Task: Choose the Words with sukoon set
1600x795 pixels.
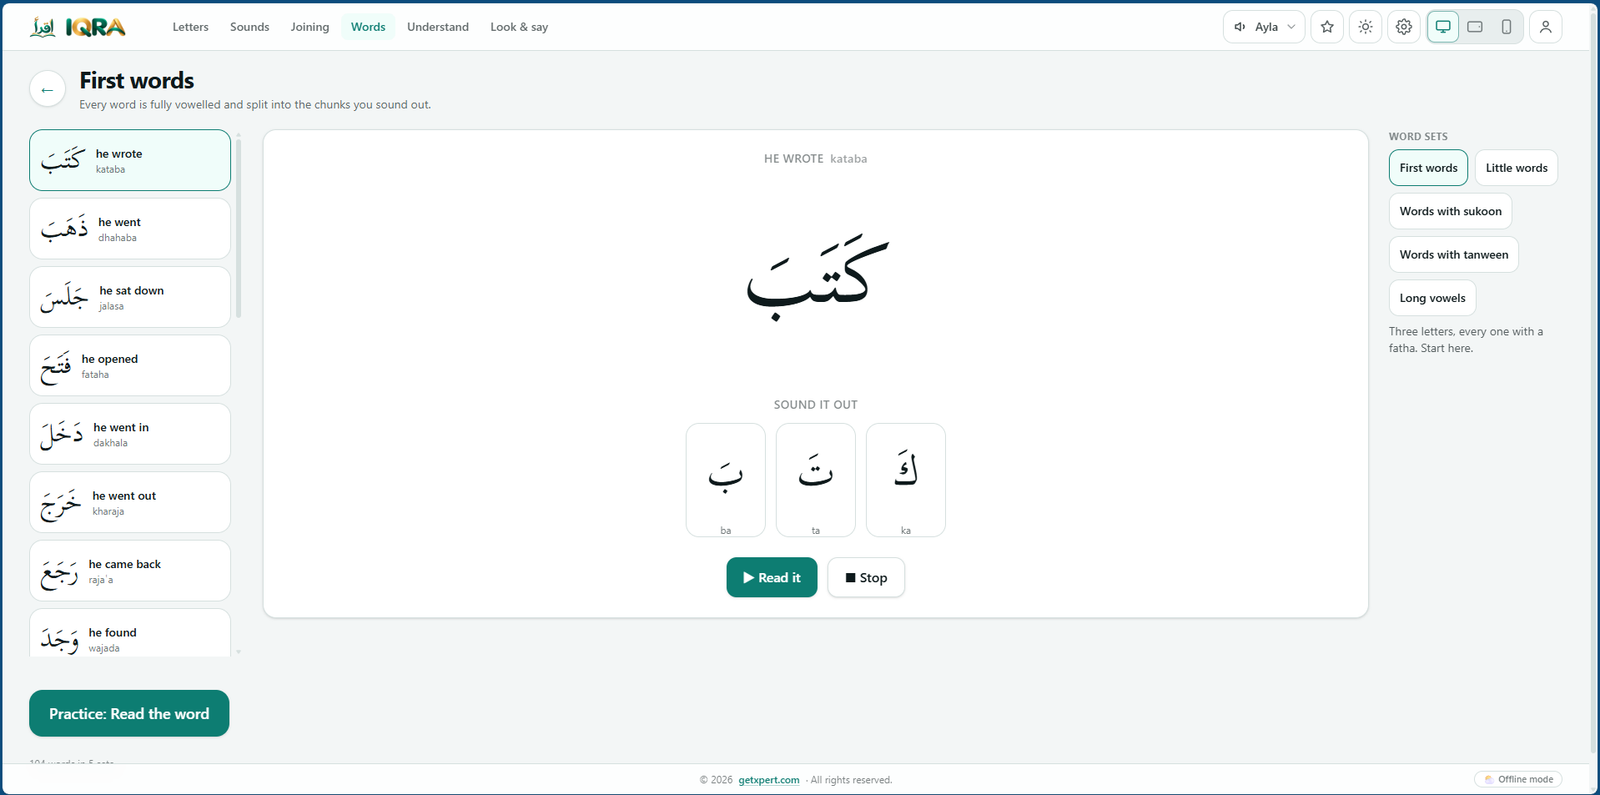Action: click(1450, 211)
